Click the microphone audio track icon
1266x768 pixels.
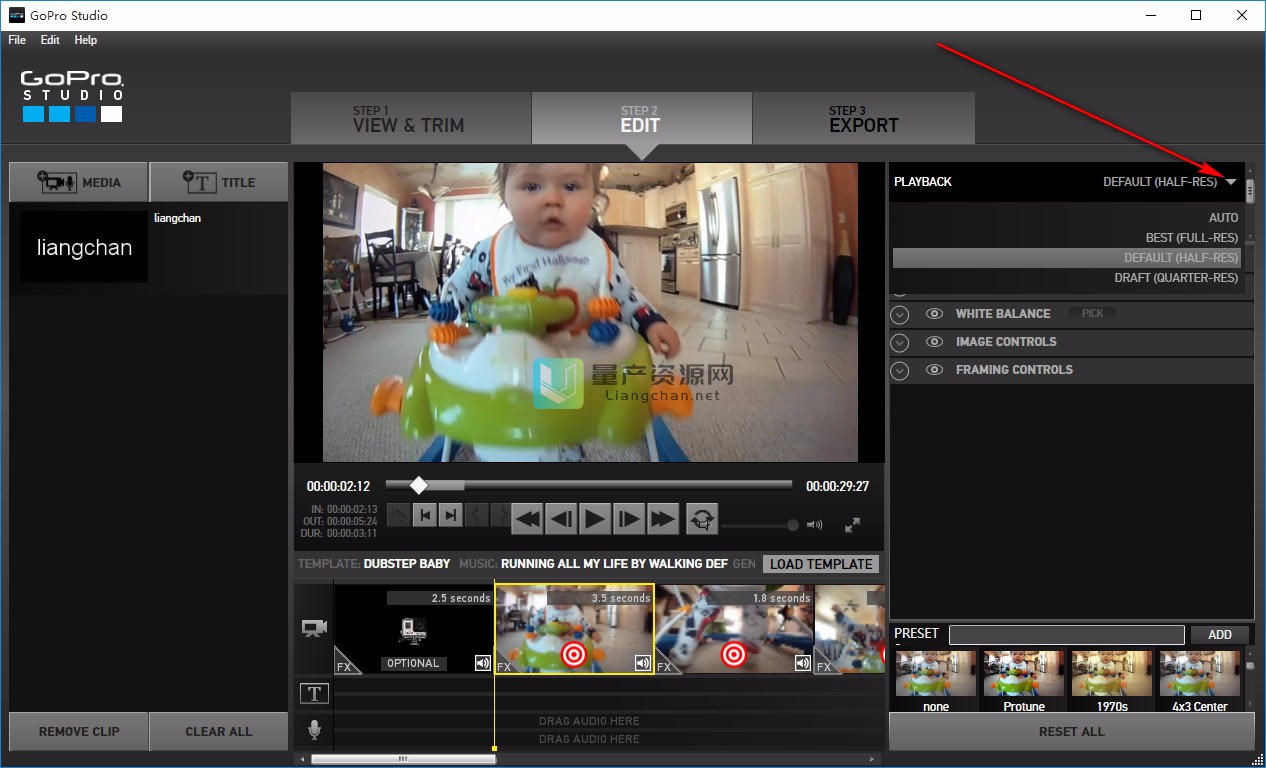coord(314,730)
